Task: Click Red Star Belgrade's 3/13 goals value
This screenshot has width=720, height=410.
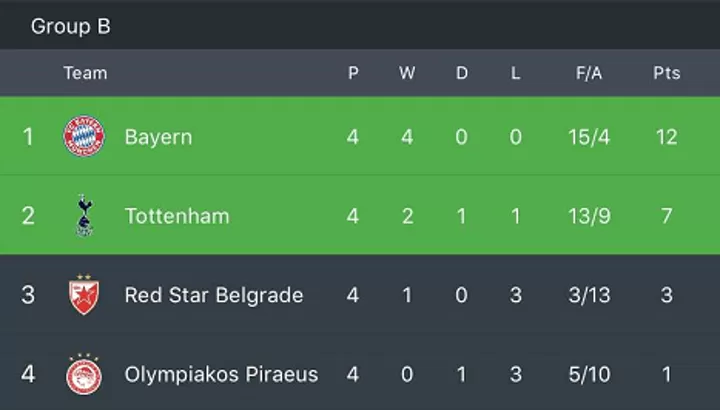Action: tap(589, 295)
